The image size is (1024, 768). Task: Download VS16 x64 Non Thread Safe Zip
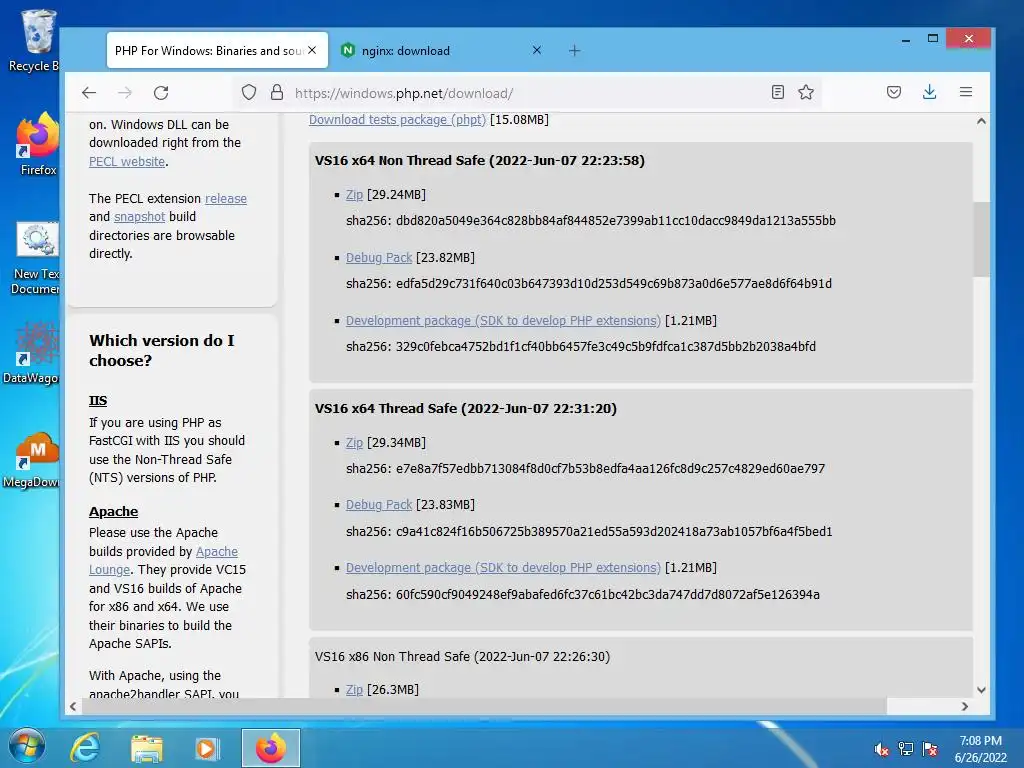click(x=354, y=195)
